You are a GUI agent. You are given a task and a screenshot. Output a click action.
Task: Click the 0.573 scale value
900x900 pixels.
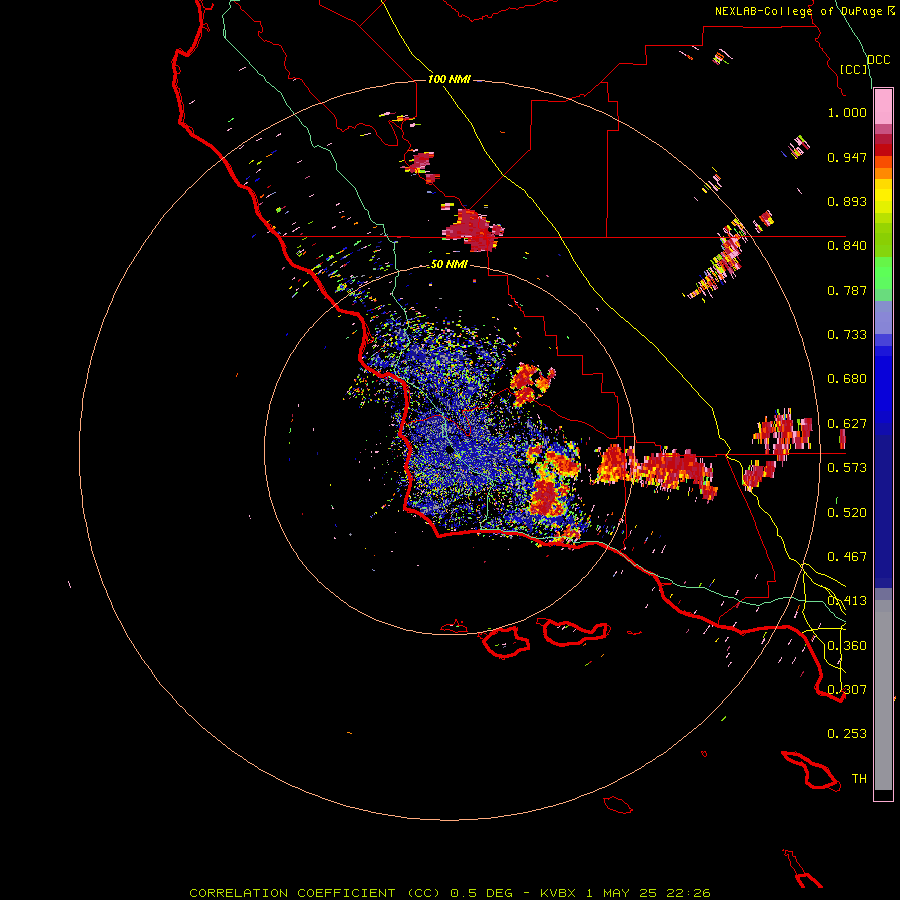pyautogui.click(x=847, y=468)
